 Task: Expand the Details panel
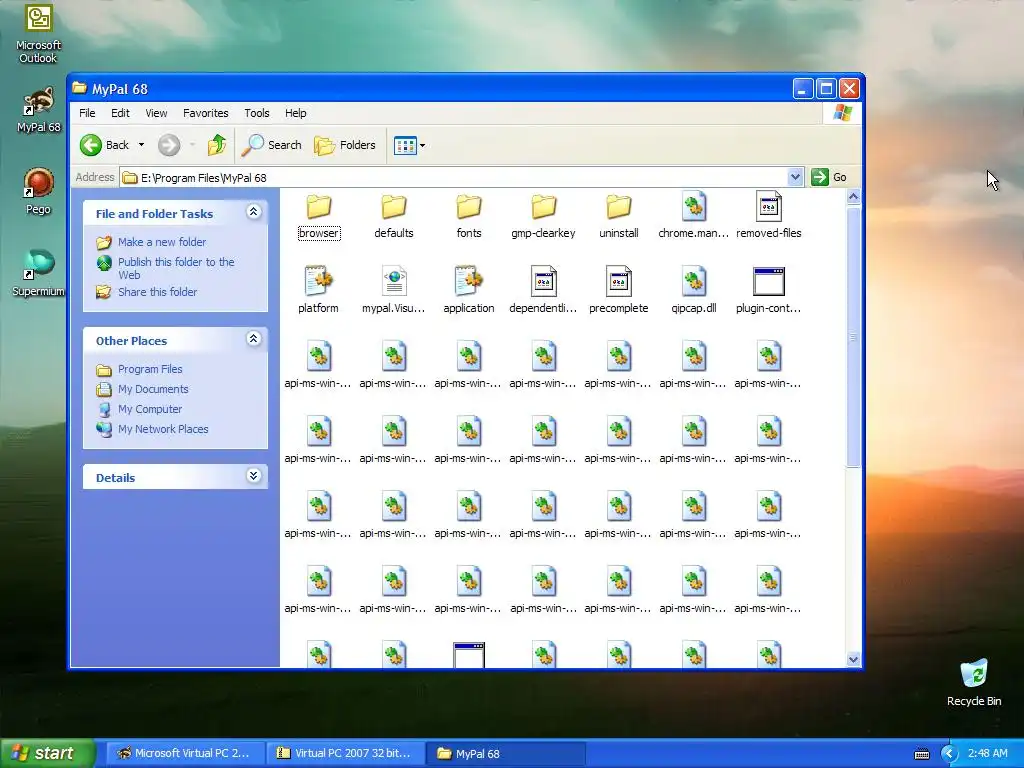pyautogui.click(x=253, y=475)
